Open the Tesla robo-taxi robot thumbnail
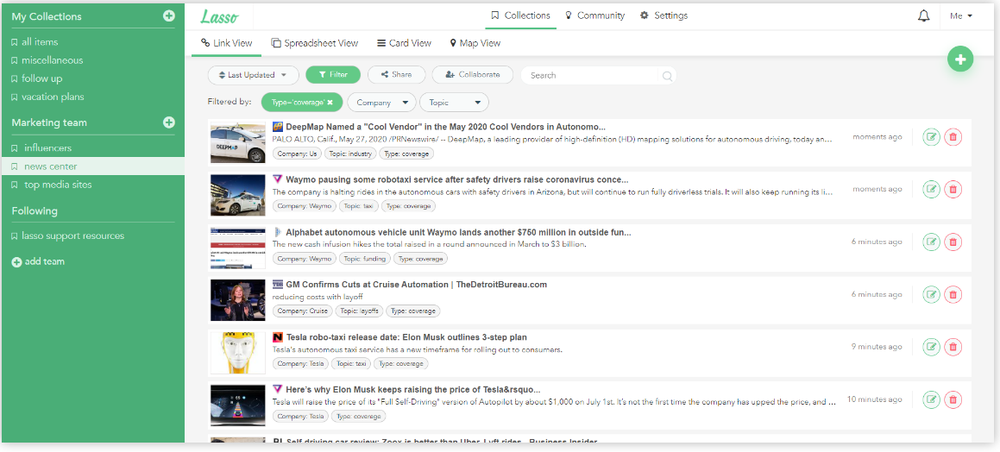This screenshot has width=1000, height=452. coord(238,353)
